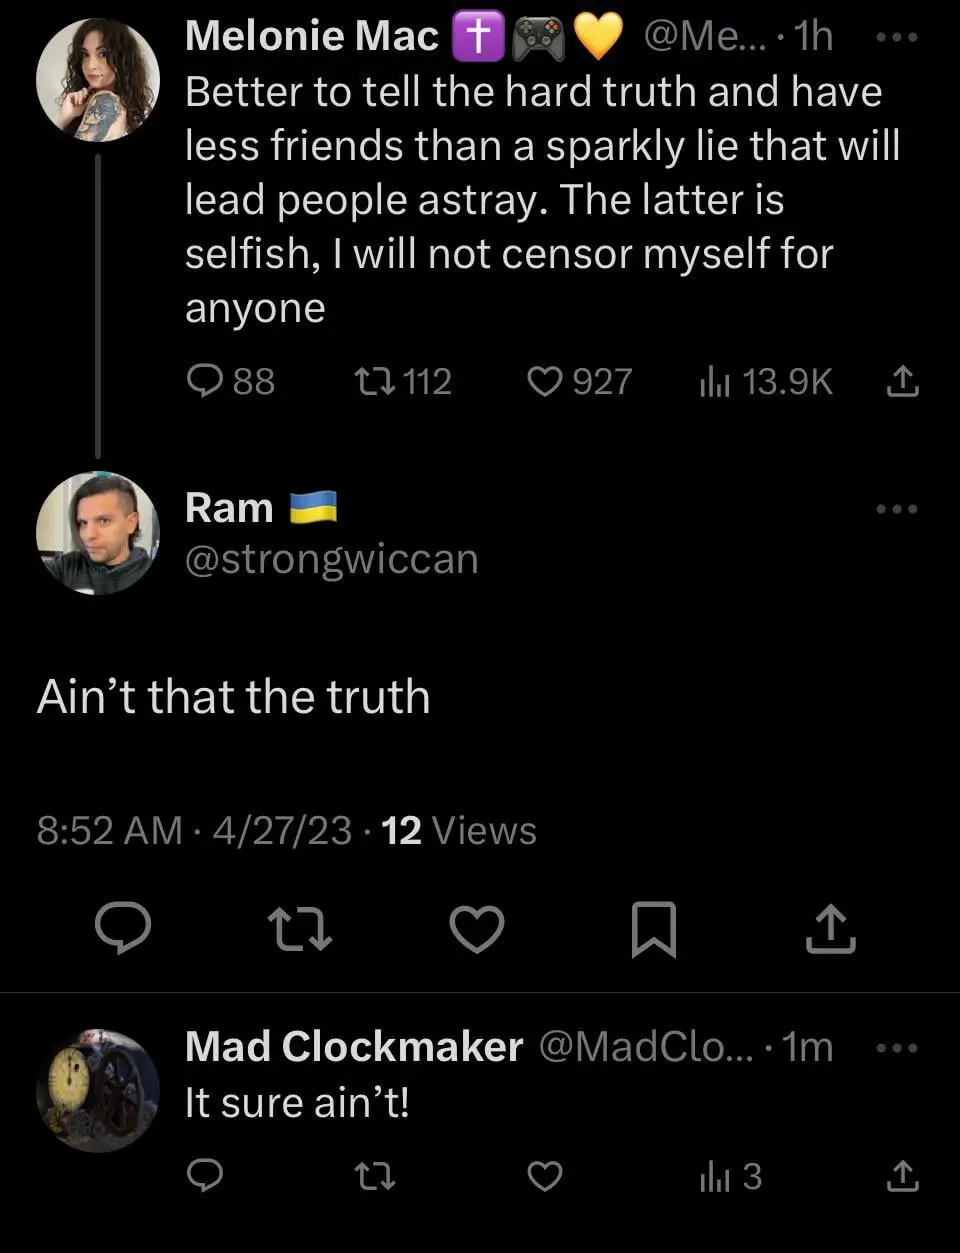The image size is (960, 1253).
Task: Open more options for Melonie Mac's tweet
Action: (x=896, y=37)
